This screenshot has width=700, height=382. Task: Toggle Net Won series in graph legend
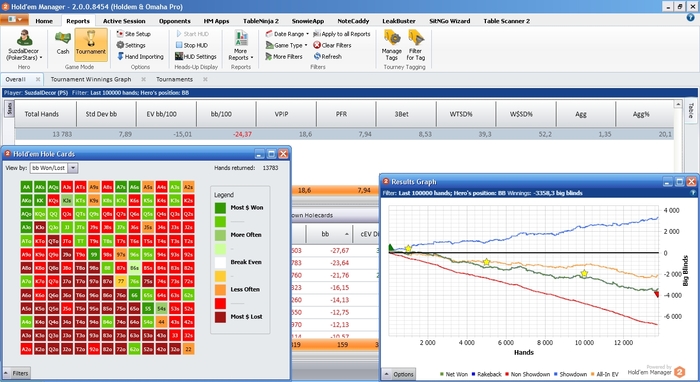(454, 374)
